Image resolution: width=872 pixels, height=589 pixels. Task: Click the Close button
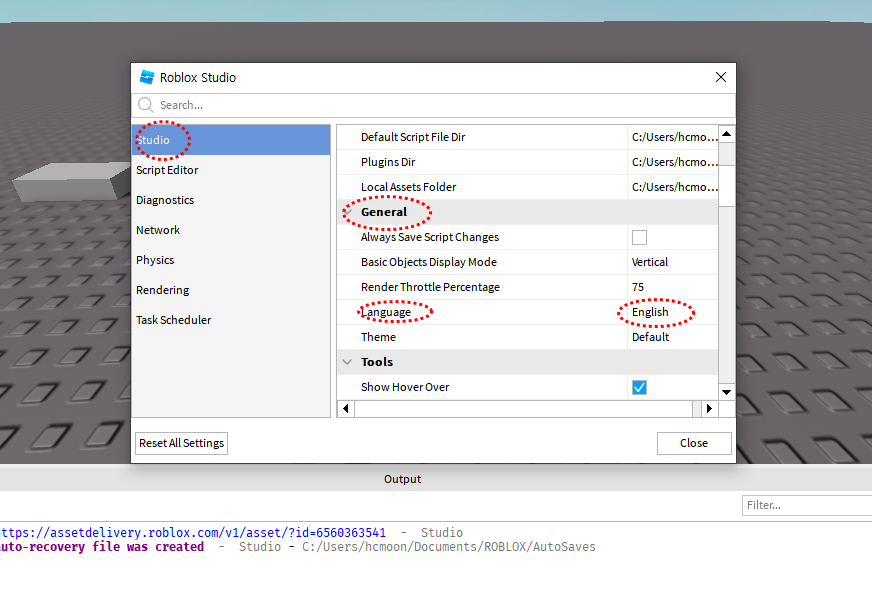click(694, 443)
